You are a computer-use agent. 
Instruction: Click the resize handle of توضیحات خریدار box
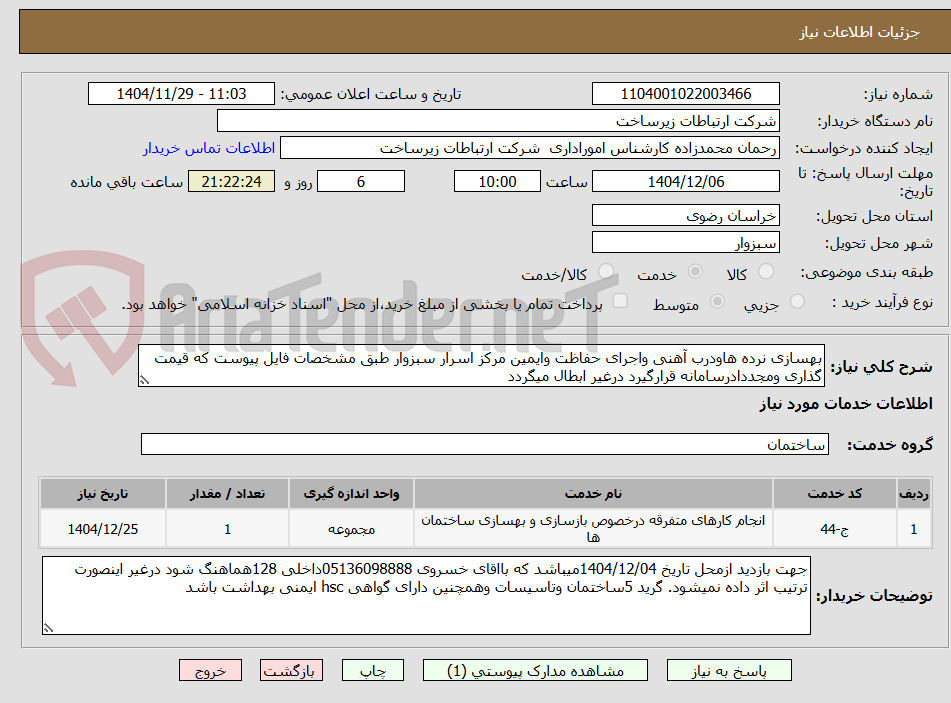49,628
